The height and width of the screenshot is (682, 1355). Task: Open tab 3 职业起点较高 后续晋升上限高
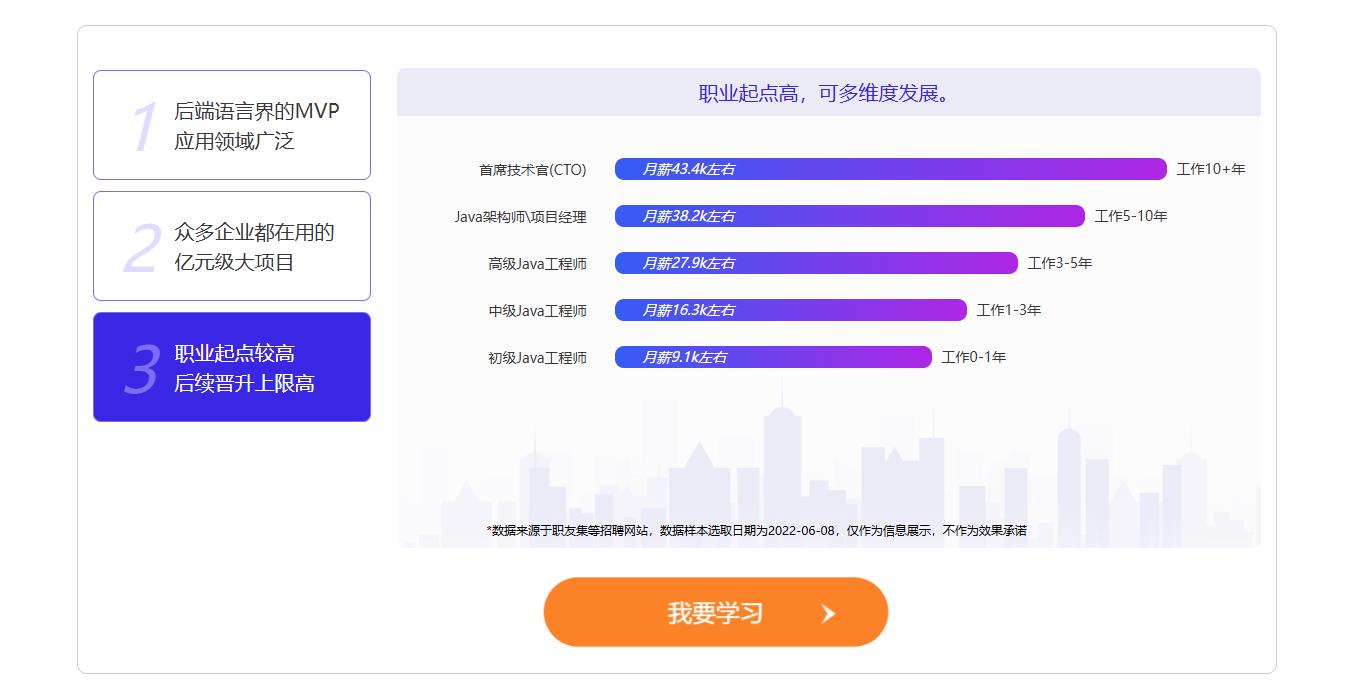point(232,367)
